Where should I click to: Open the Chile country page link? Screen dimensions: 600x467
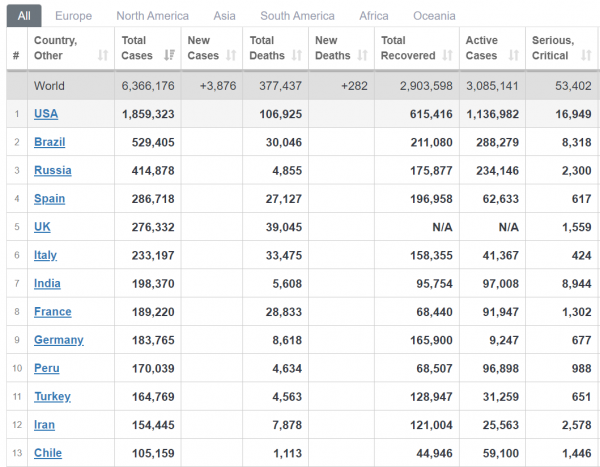click(48, 453)
